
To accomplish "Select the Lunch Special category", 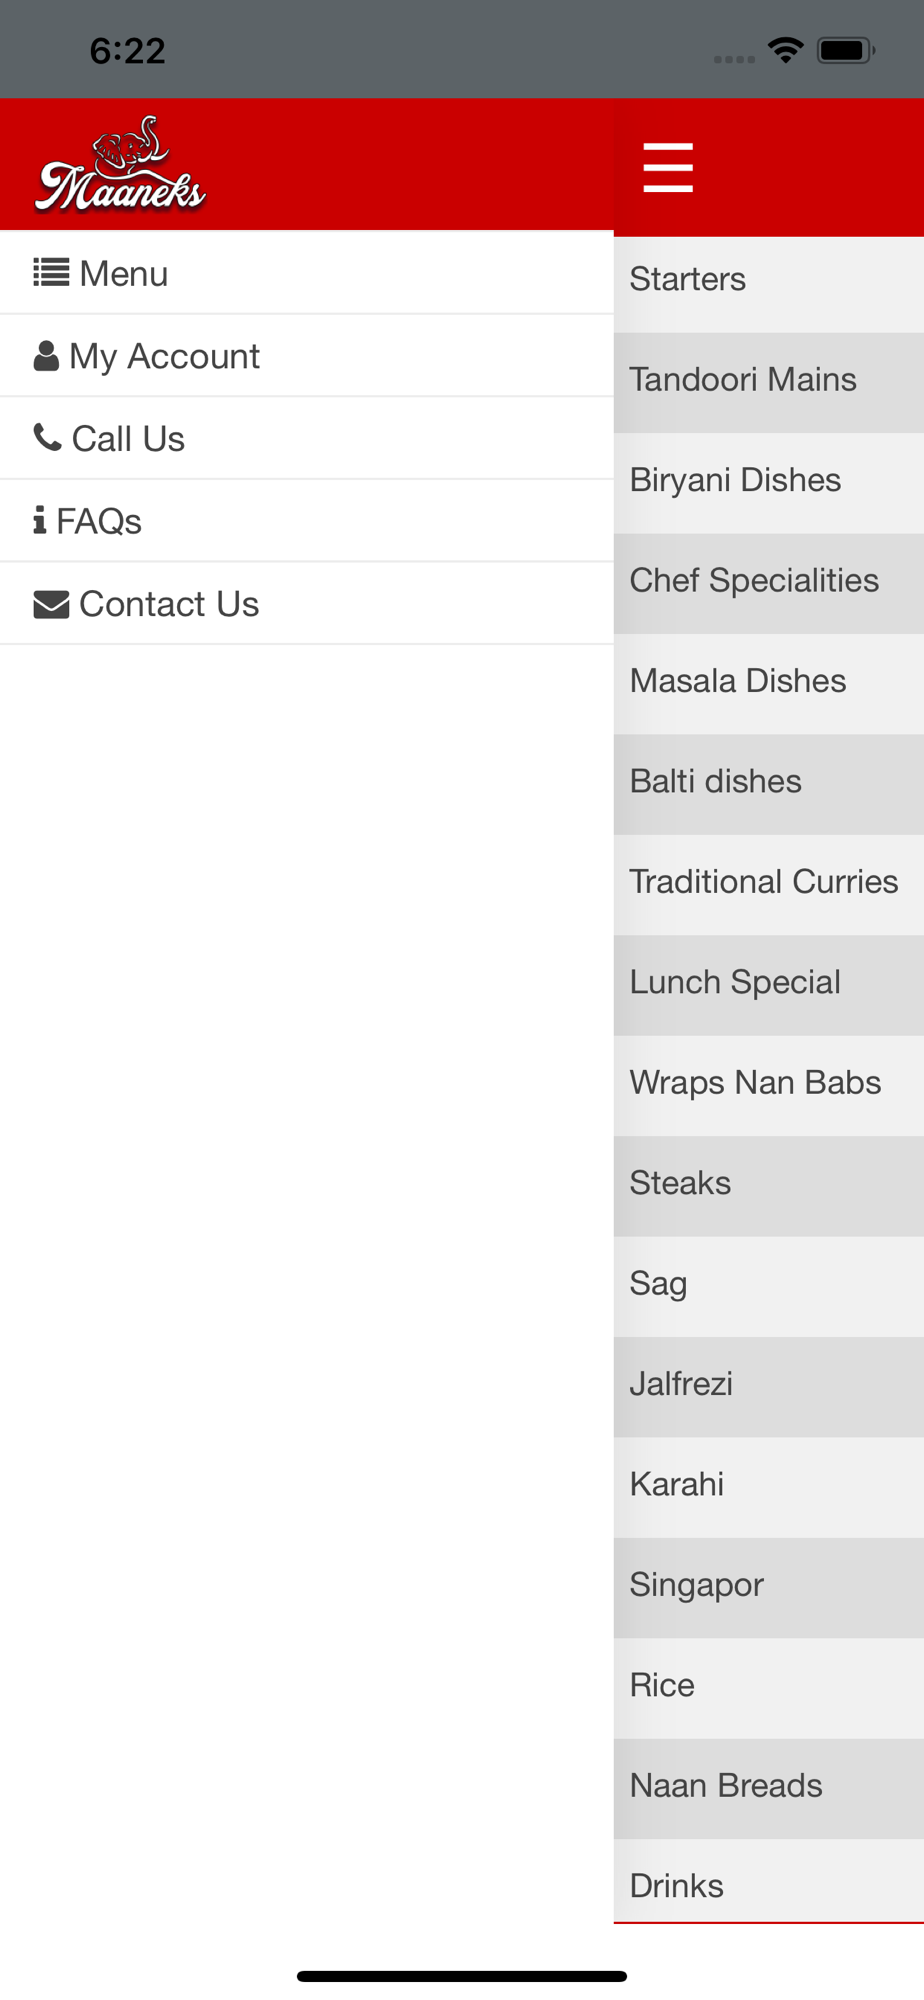I will [x=735, y=982].
